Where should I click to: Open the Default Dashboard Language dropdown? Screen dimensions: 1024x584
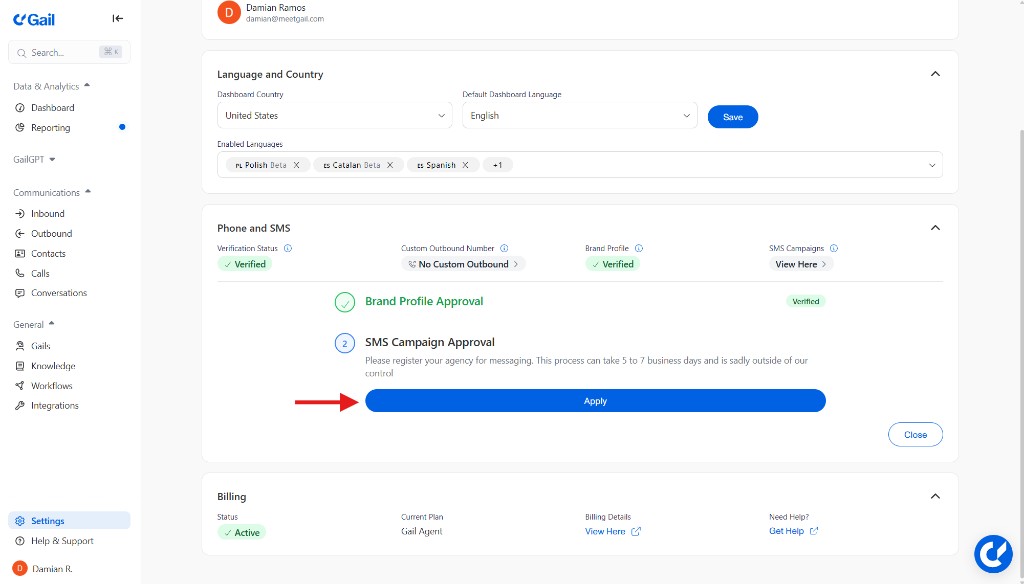(x=579, y=116)
